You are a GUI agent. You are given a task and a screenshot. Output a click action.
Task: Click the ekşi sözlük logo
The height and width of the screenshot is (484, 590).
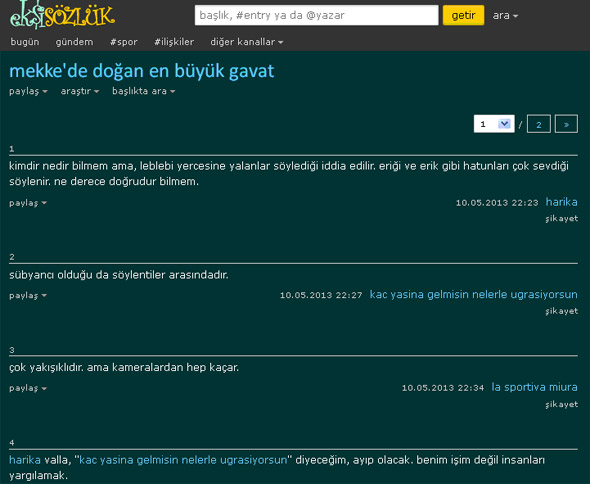pos(62,15)
